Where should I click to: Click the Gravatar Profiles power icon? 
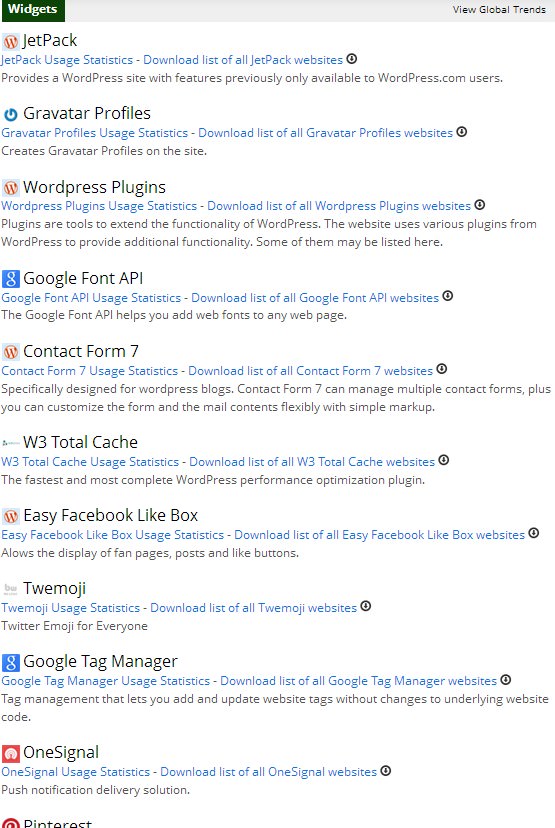pyautogui.click(x=11, y=114)
